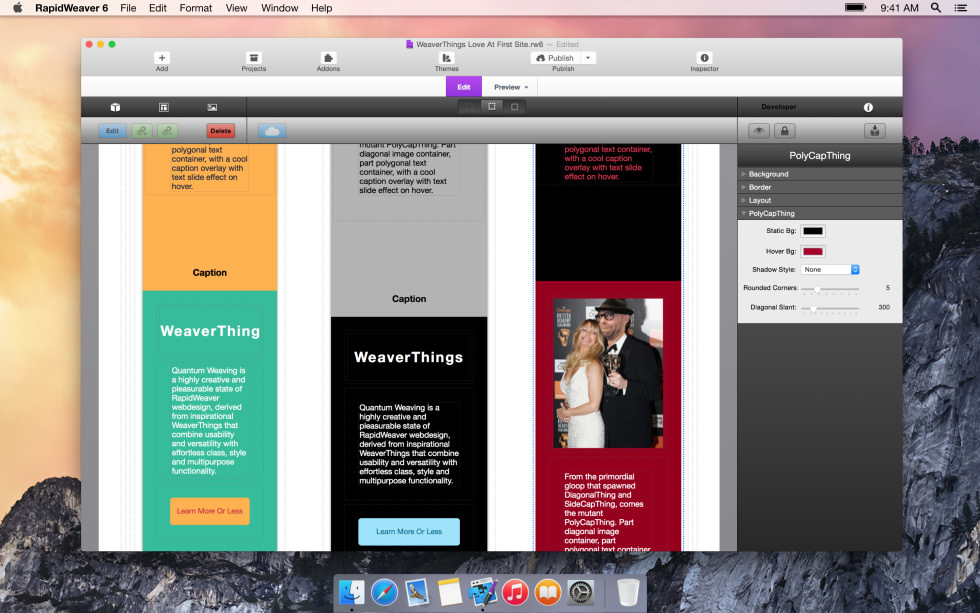This screenshot has width=980, height=613.
Task: Toggle the lock button in inspector
Action: tap(784, 131)
